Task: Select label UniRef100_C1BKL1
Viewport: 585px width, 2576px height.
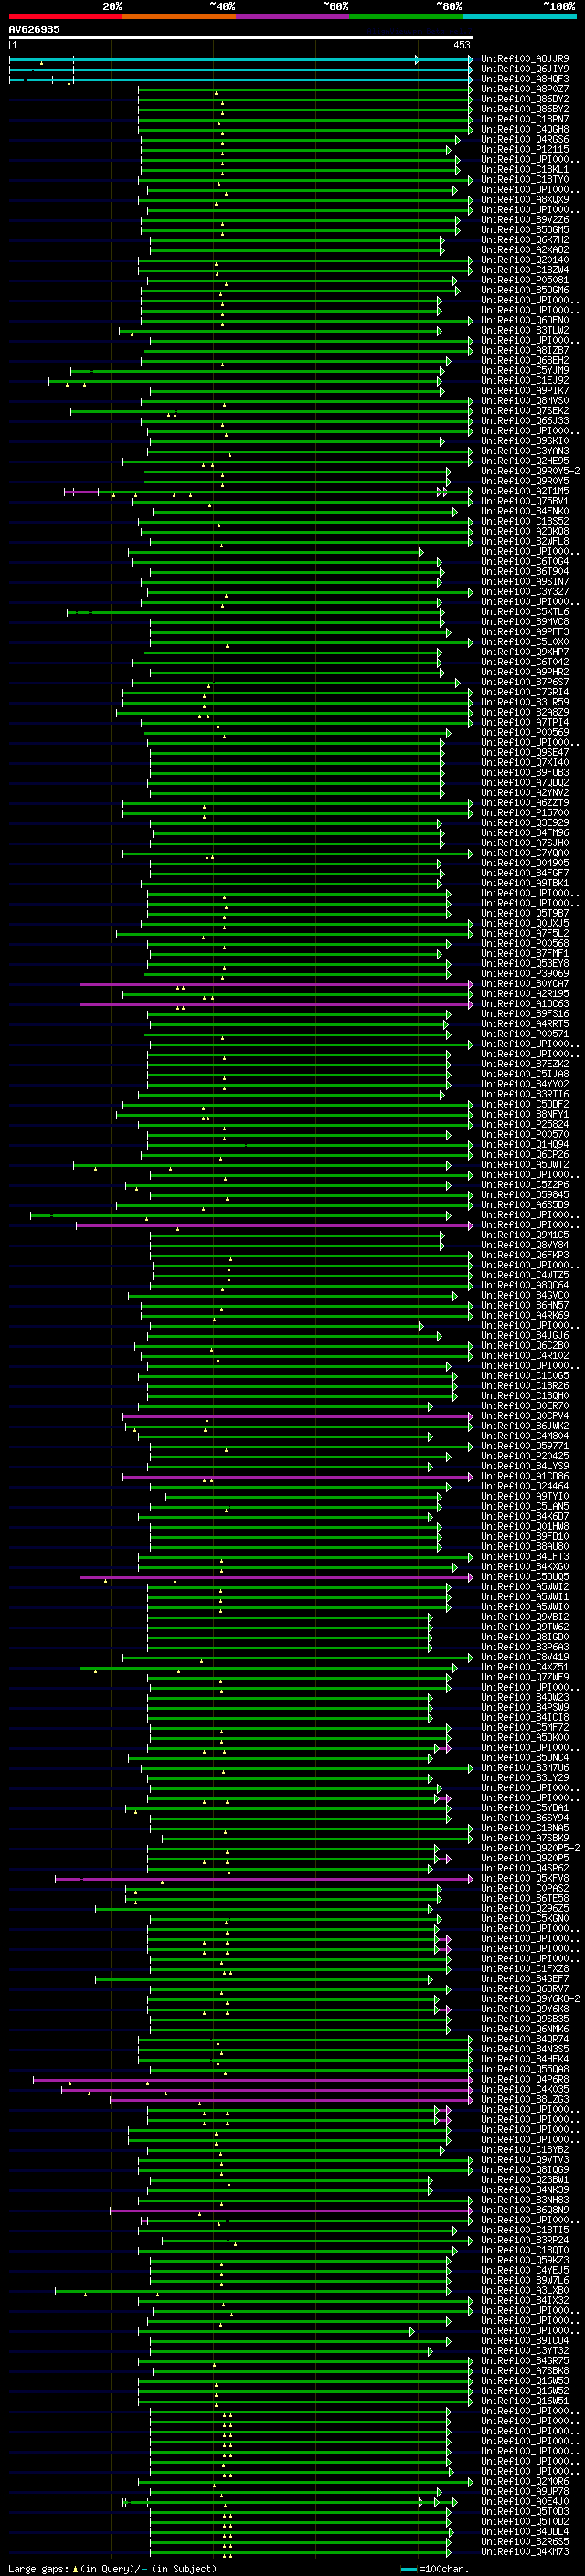Action: coord(525,169)
